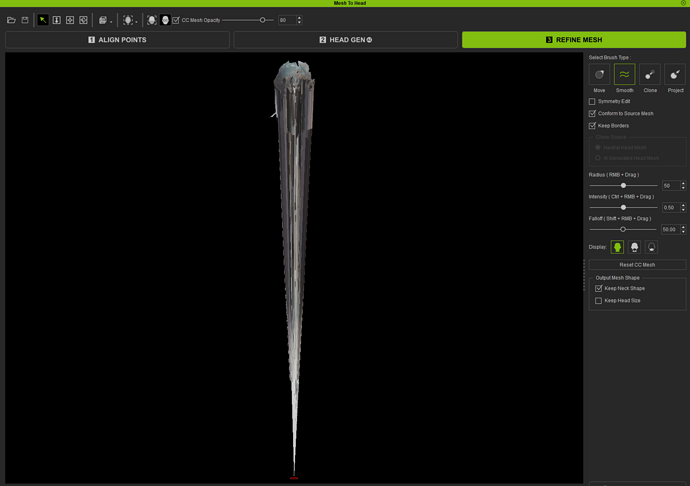Open the view cube dropdown arrow

pyautogui.click(x=111, y=22)
